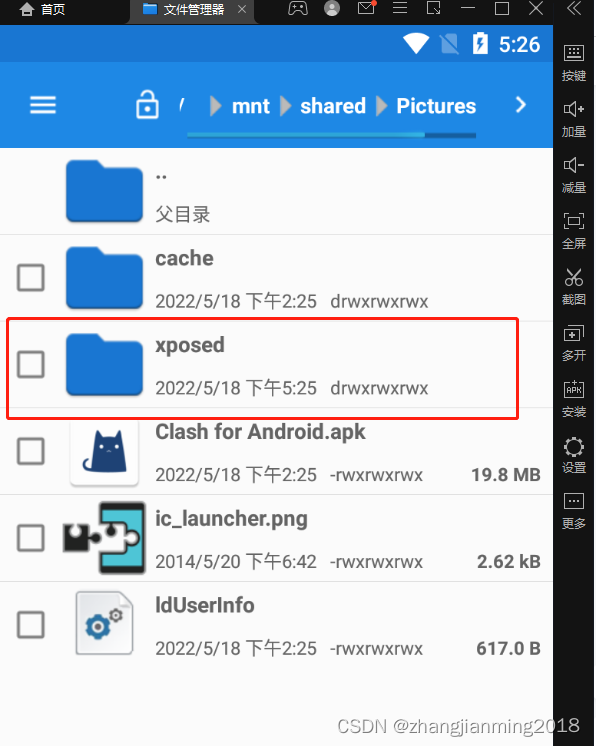Click the unlocked padlock icon
Viewport: 596px width, 746px height.
click(147, 105)
